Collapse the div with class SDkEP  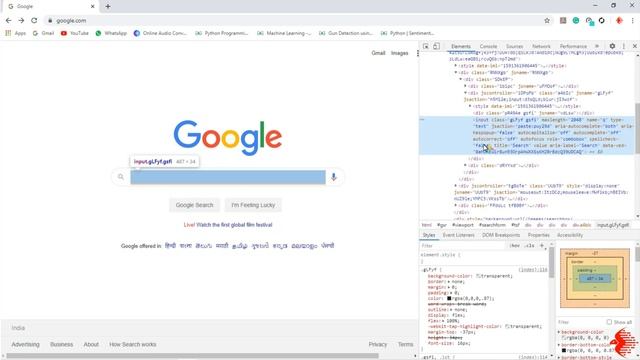pos(461,79)
